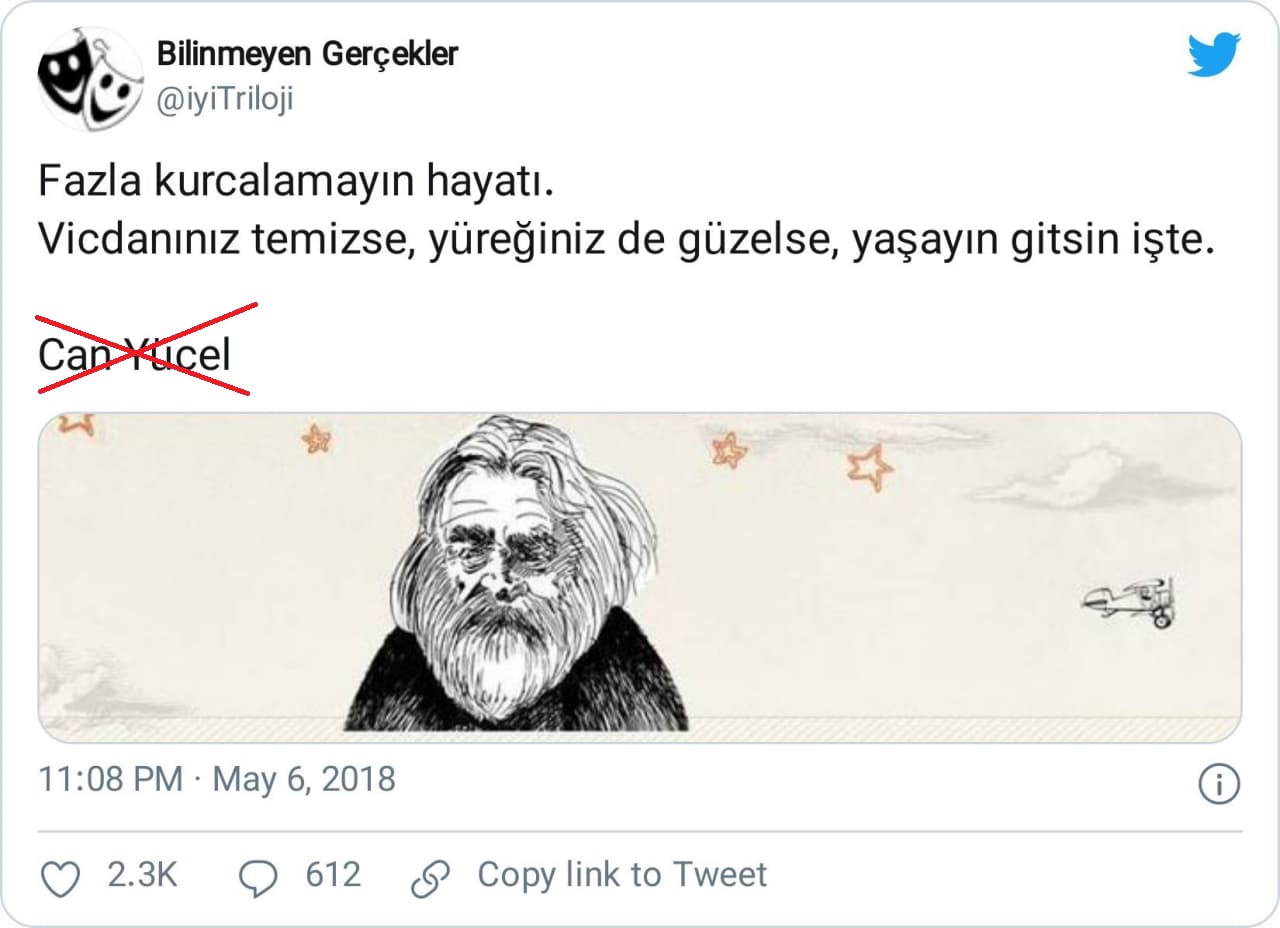Click the line starting with "Vicdanınız temizse"
Viewport: 1280px width, 928px height.
tap(625, 241)
